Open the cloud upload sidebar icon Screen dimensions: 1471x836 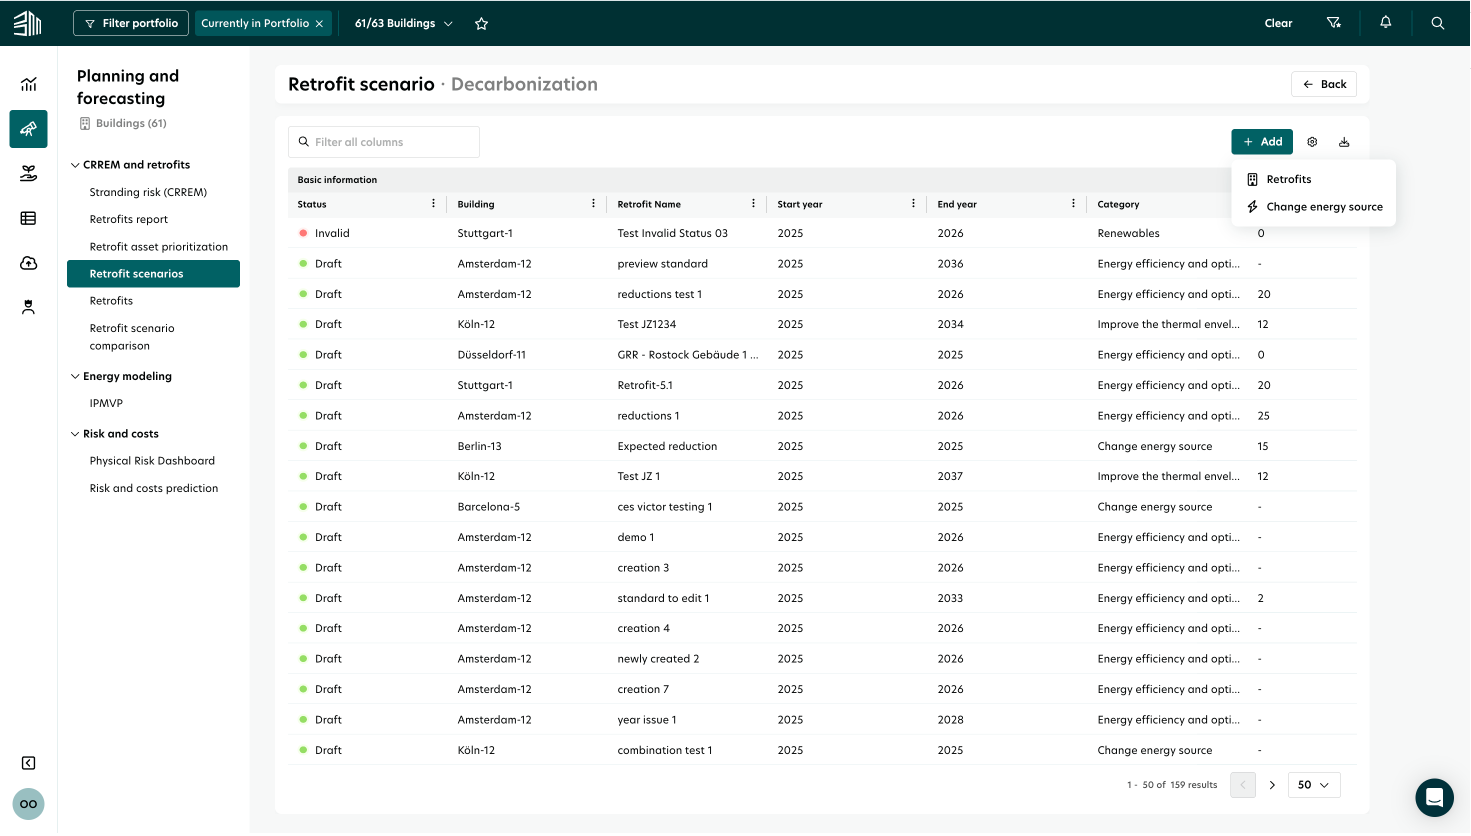pos(29,263)
